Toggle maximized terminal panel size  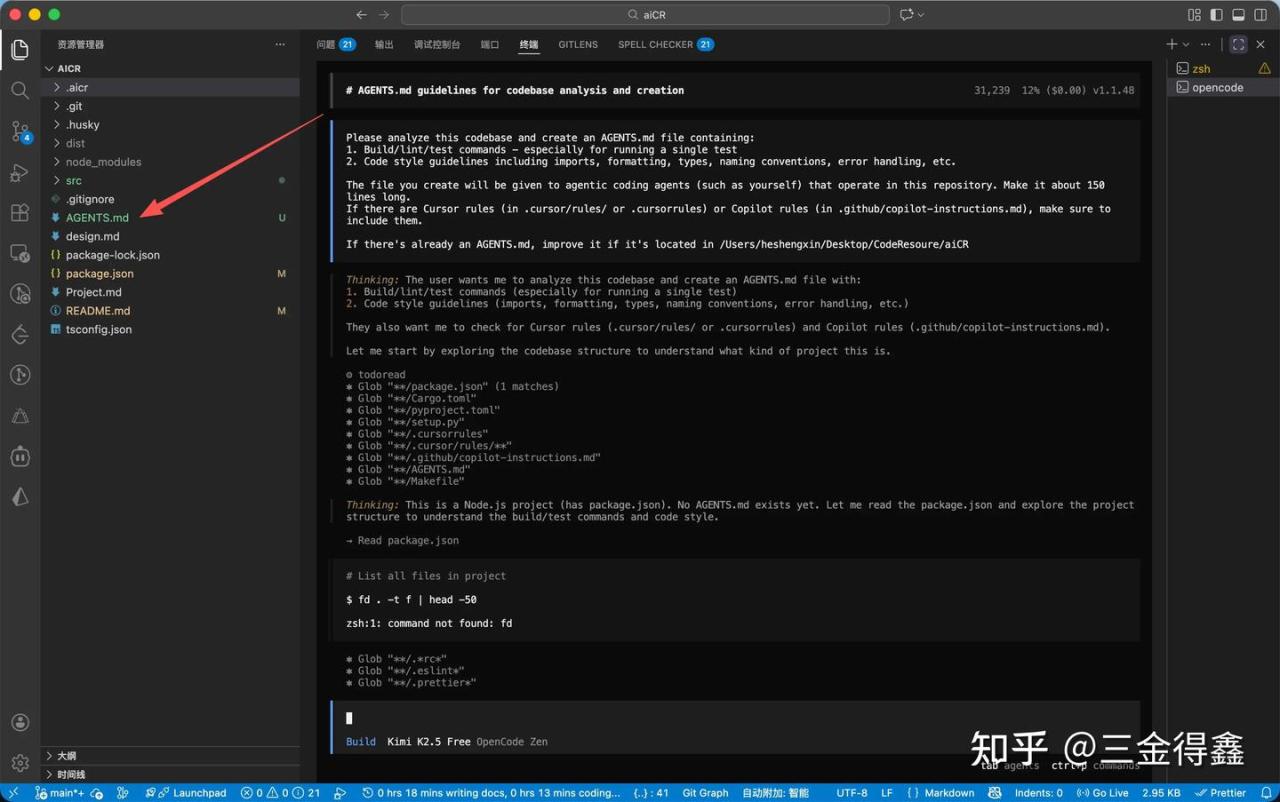(1238, 44)
